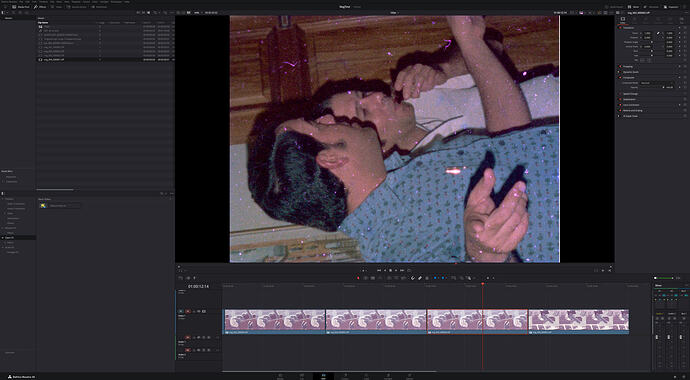Click the Stop transport button

[390, 270]
